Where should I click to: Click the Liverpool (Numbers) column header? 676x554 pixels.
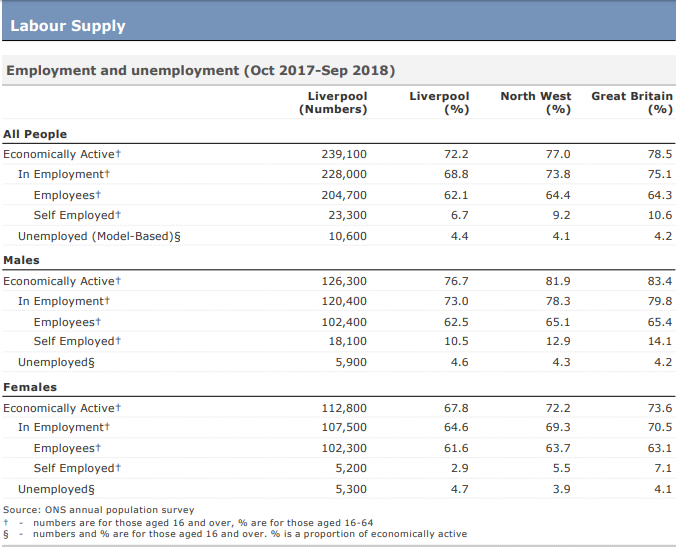point(333,103)
